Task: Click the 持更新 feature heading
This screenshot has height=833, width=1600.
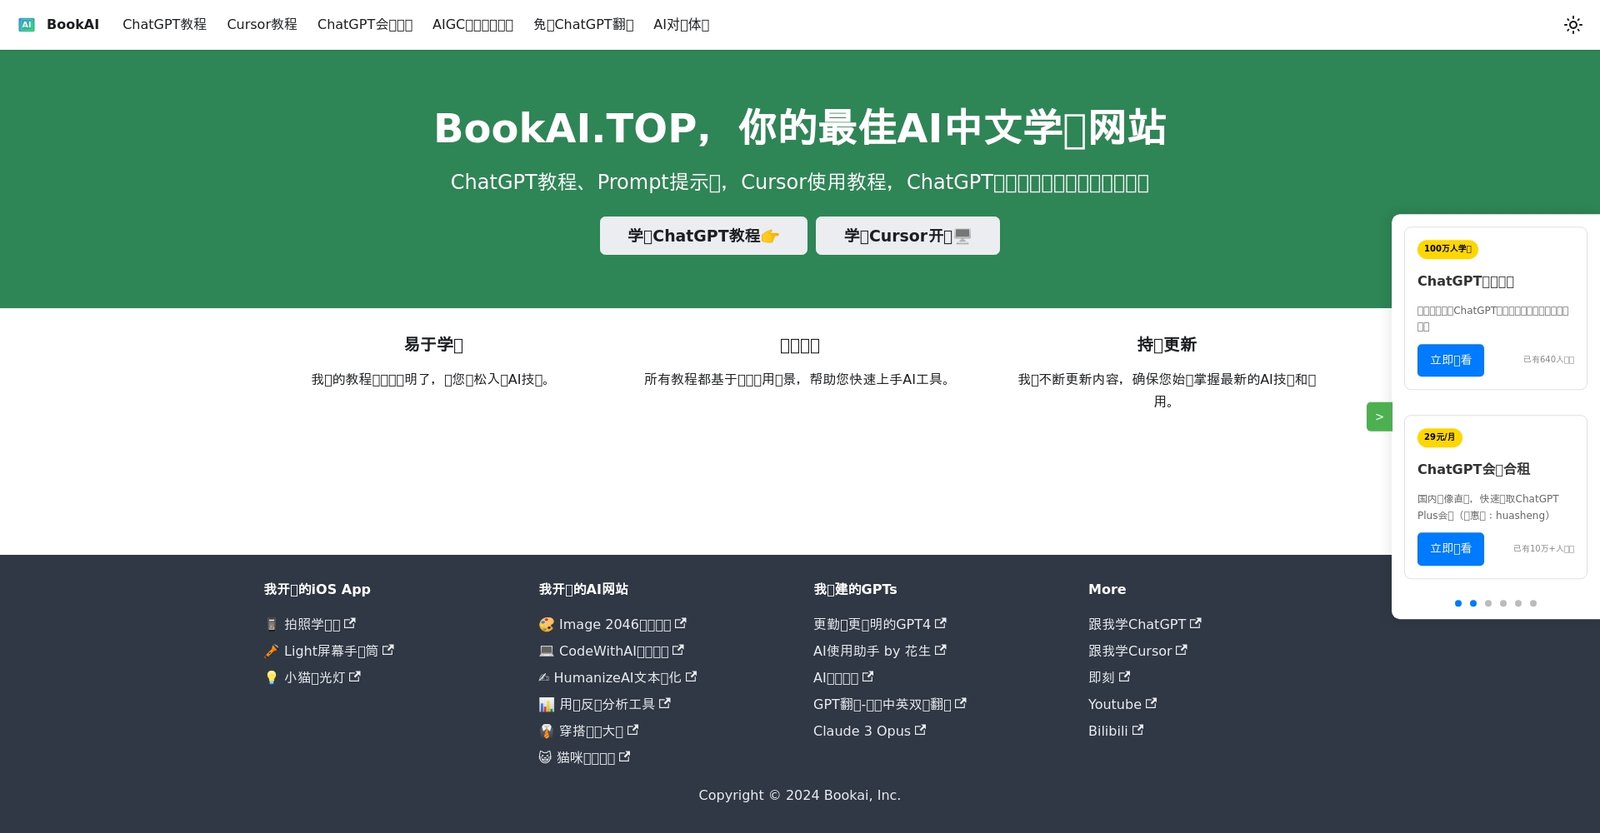Action: (1166, 345)
